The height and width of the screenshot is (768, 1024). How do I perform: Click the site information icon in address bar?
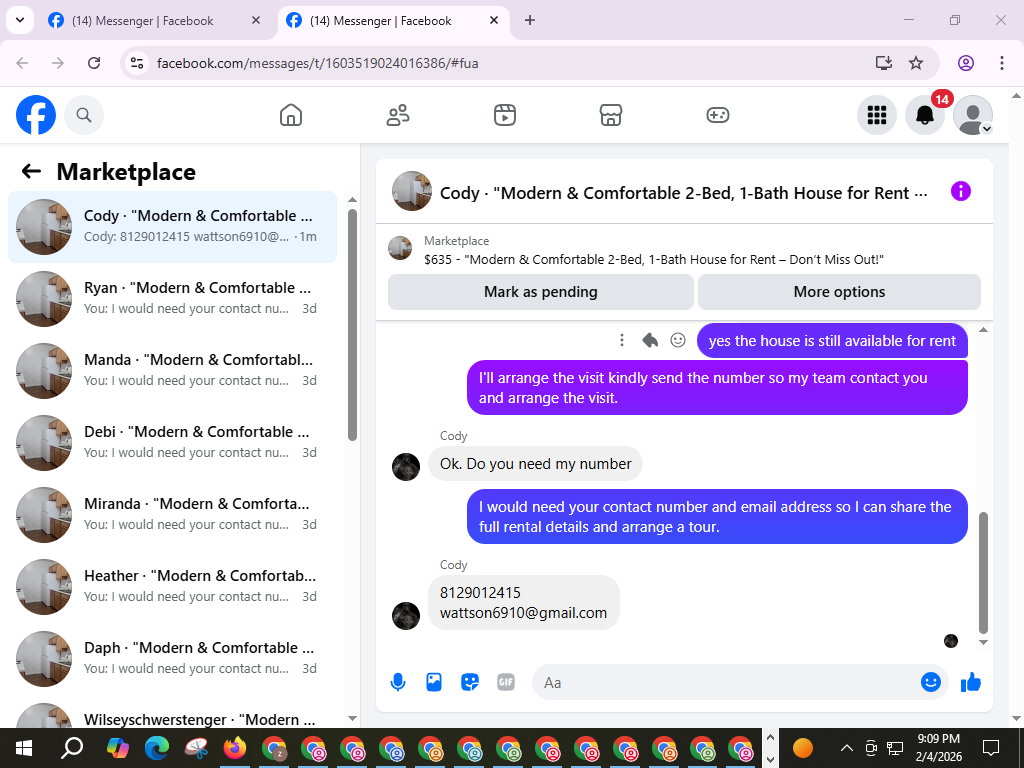(x=136, y=63)
